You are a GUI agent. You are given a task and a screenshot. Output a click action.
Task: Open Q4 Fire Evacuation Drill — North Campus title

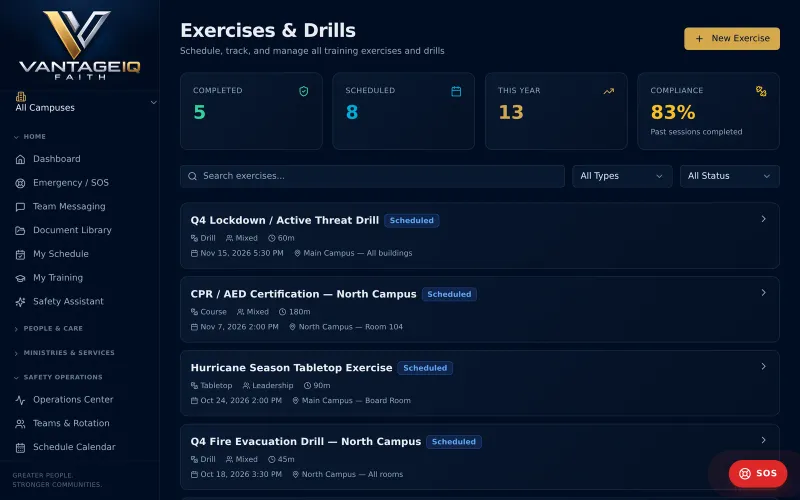click(306, 442)
